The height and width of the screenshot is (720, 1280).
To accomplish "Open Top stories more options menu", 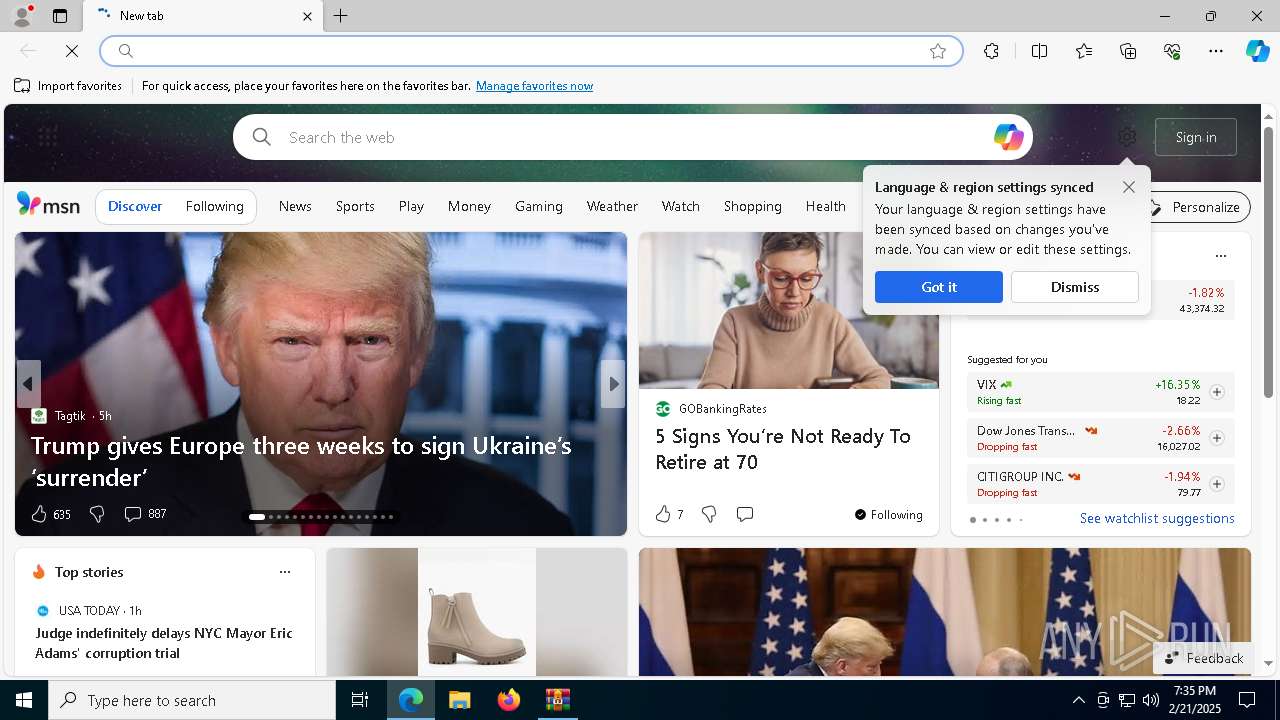I will click(285, 572).
